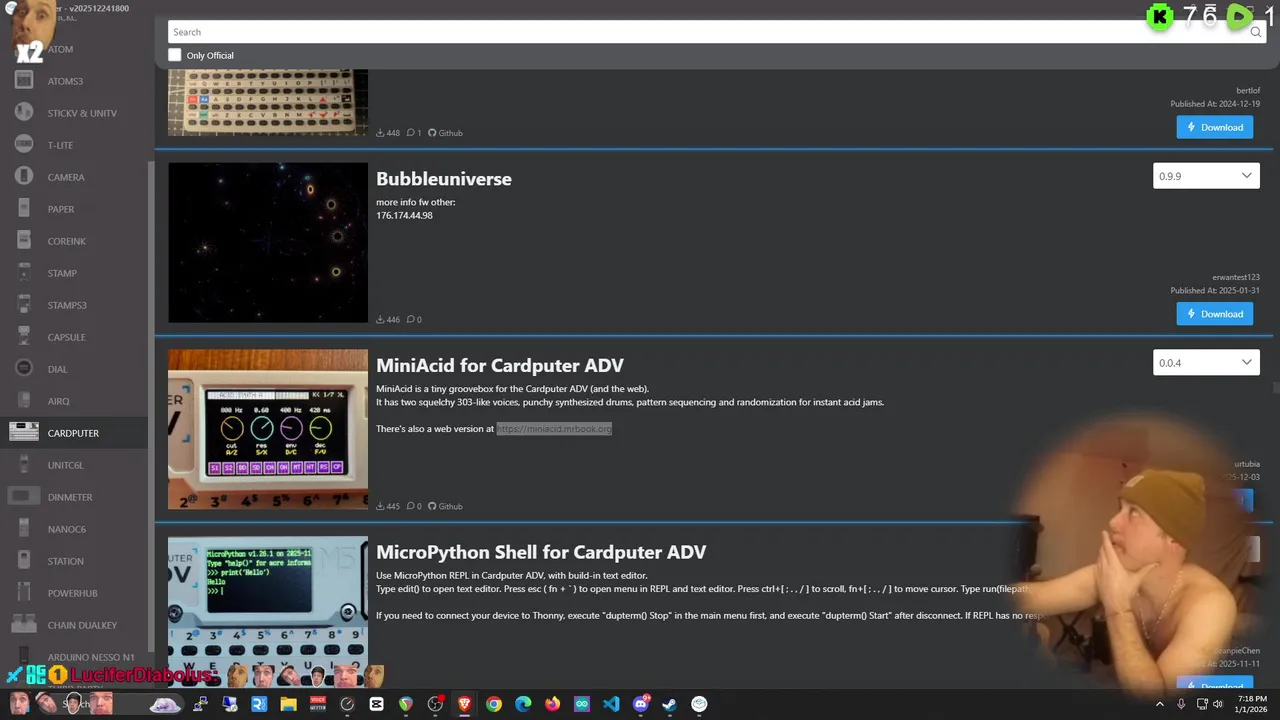Select the ARDUINO NESSO N1 device
1280x720 pixels.
coord(74,657)
